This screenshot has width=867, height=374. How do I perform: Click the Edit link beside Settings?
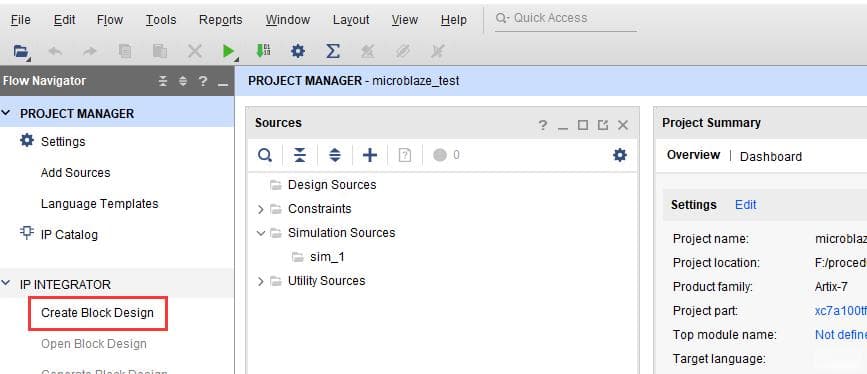click(745, 205)
